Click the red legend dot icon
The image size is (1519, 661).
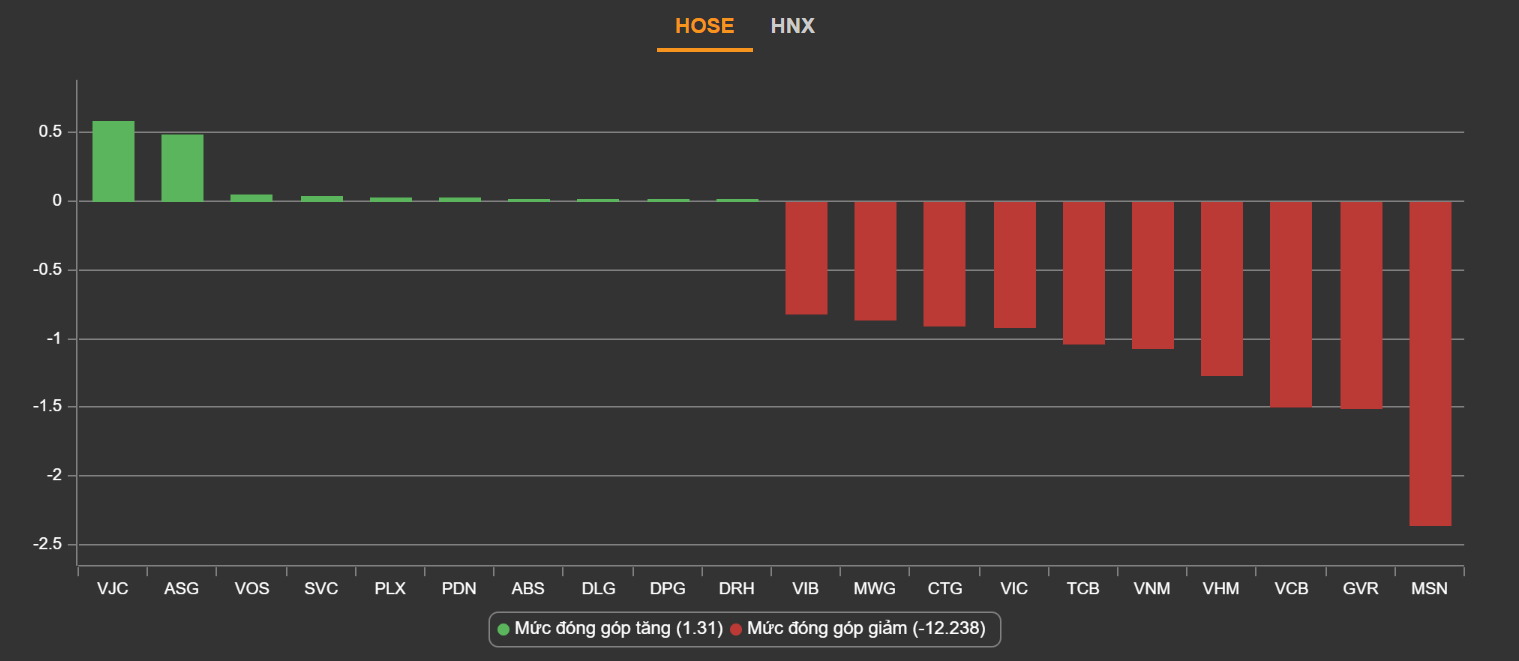(736, 629)
